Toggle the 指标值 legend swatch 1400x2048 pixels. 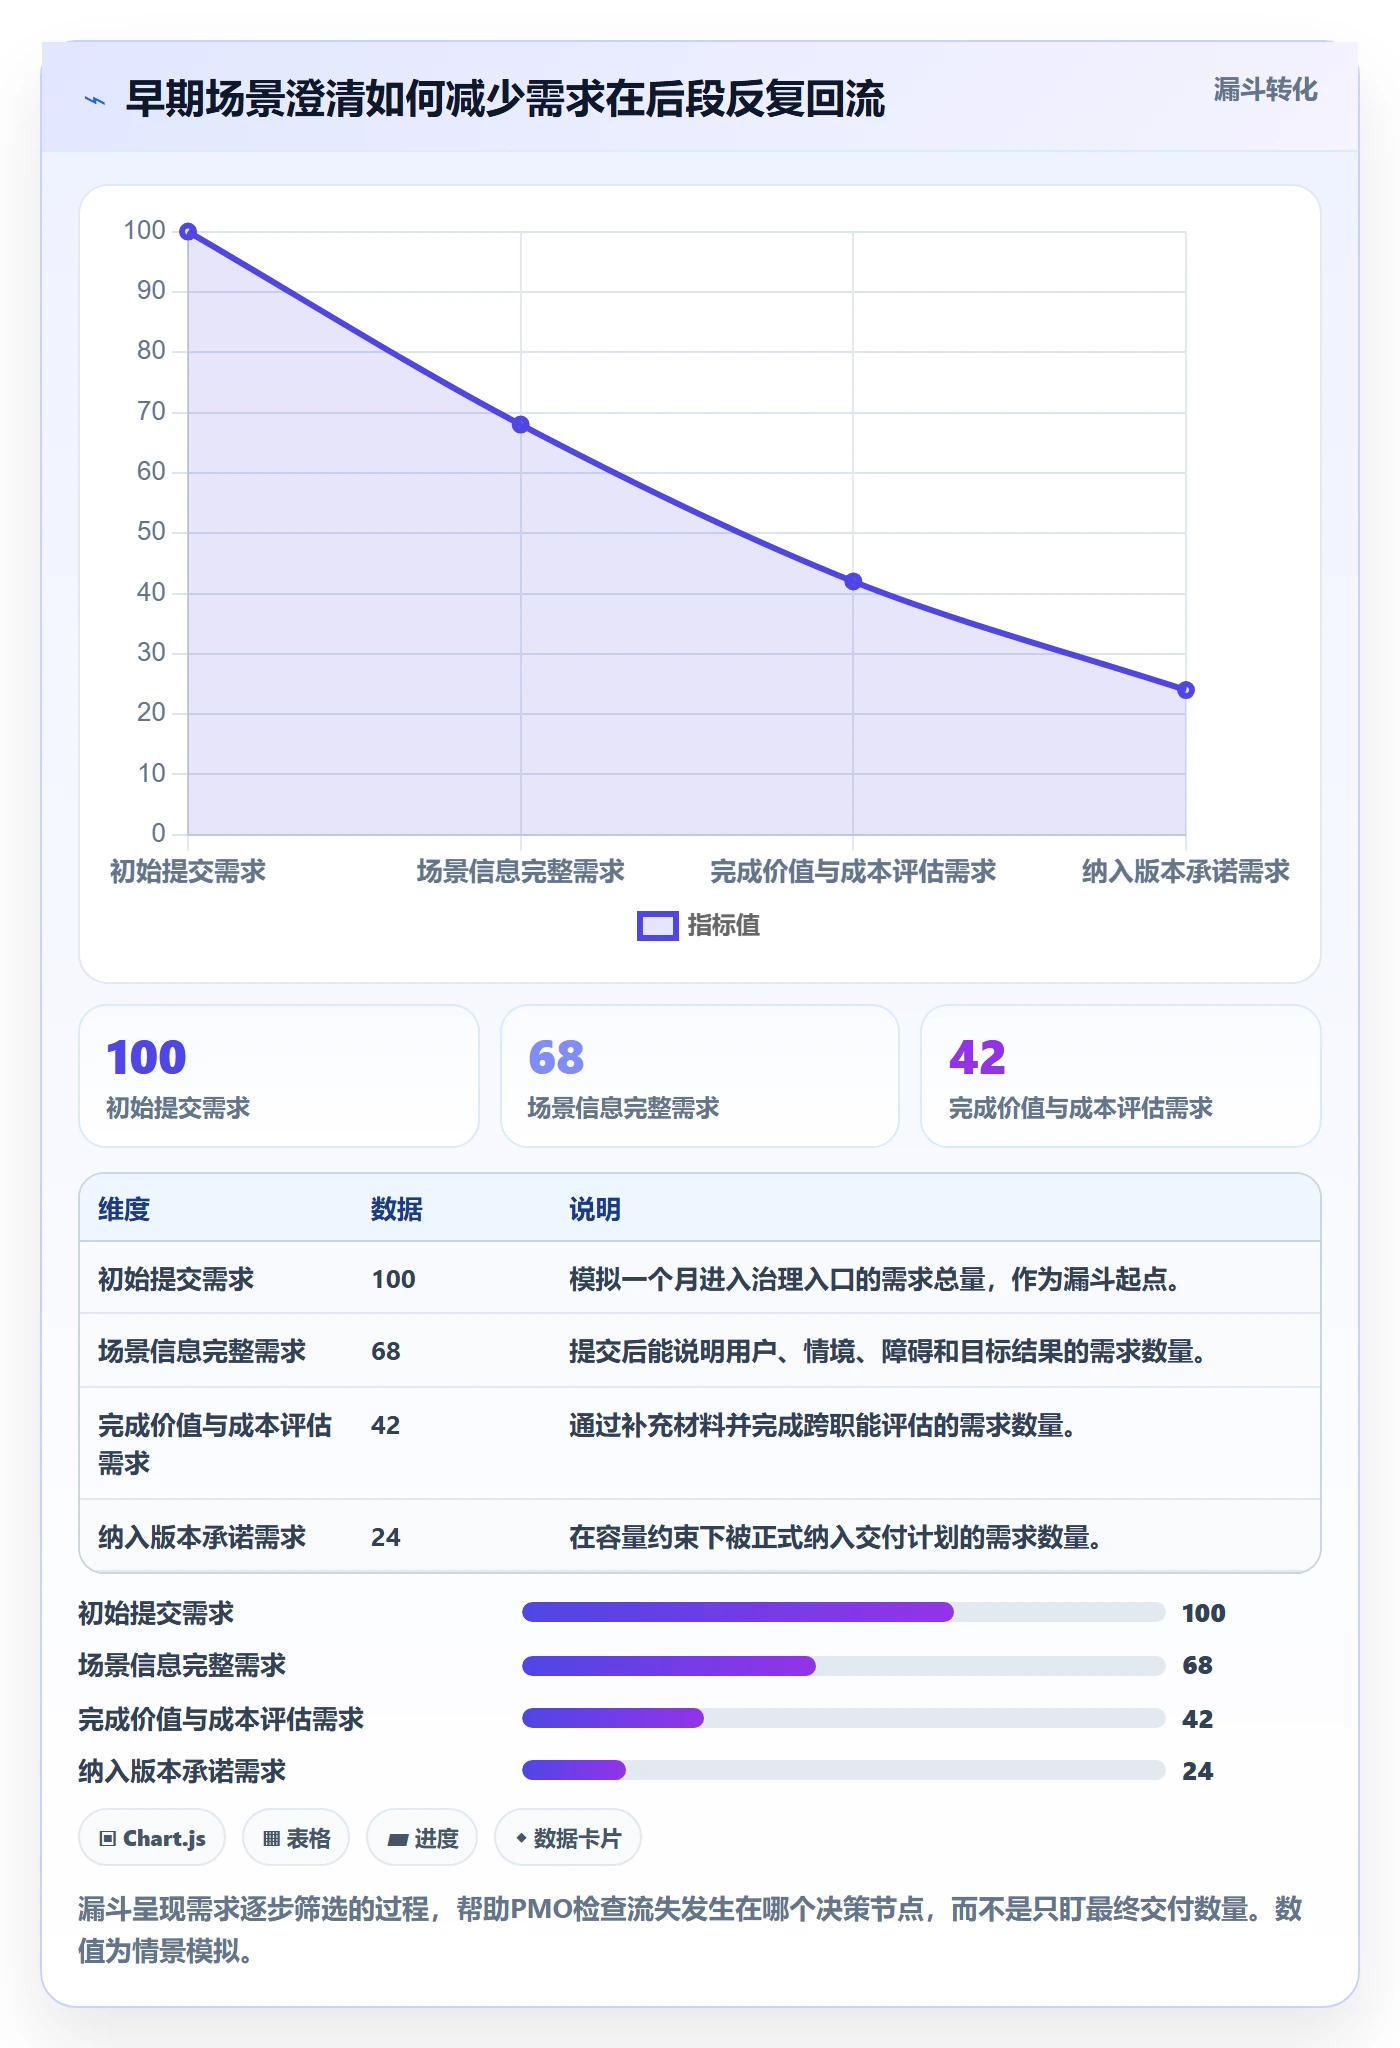pos(658,926)
